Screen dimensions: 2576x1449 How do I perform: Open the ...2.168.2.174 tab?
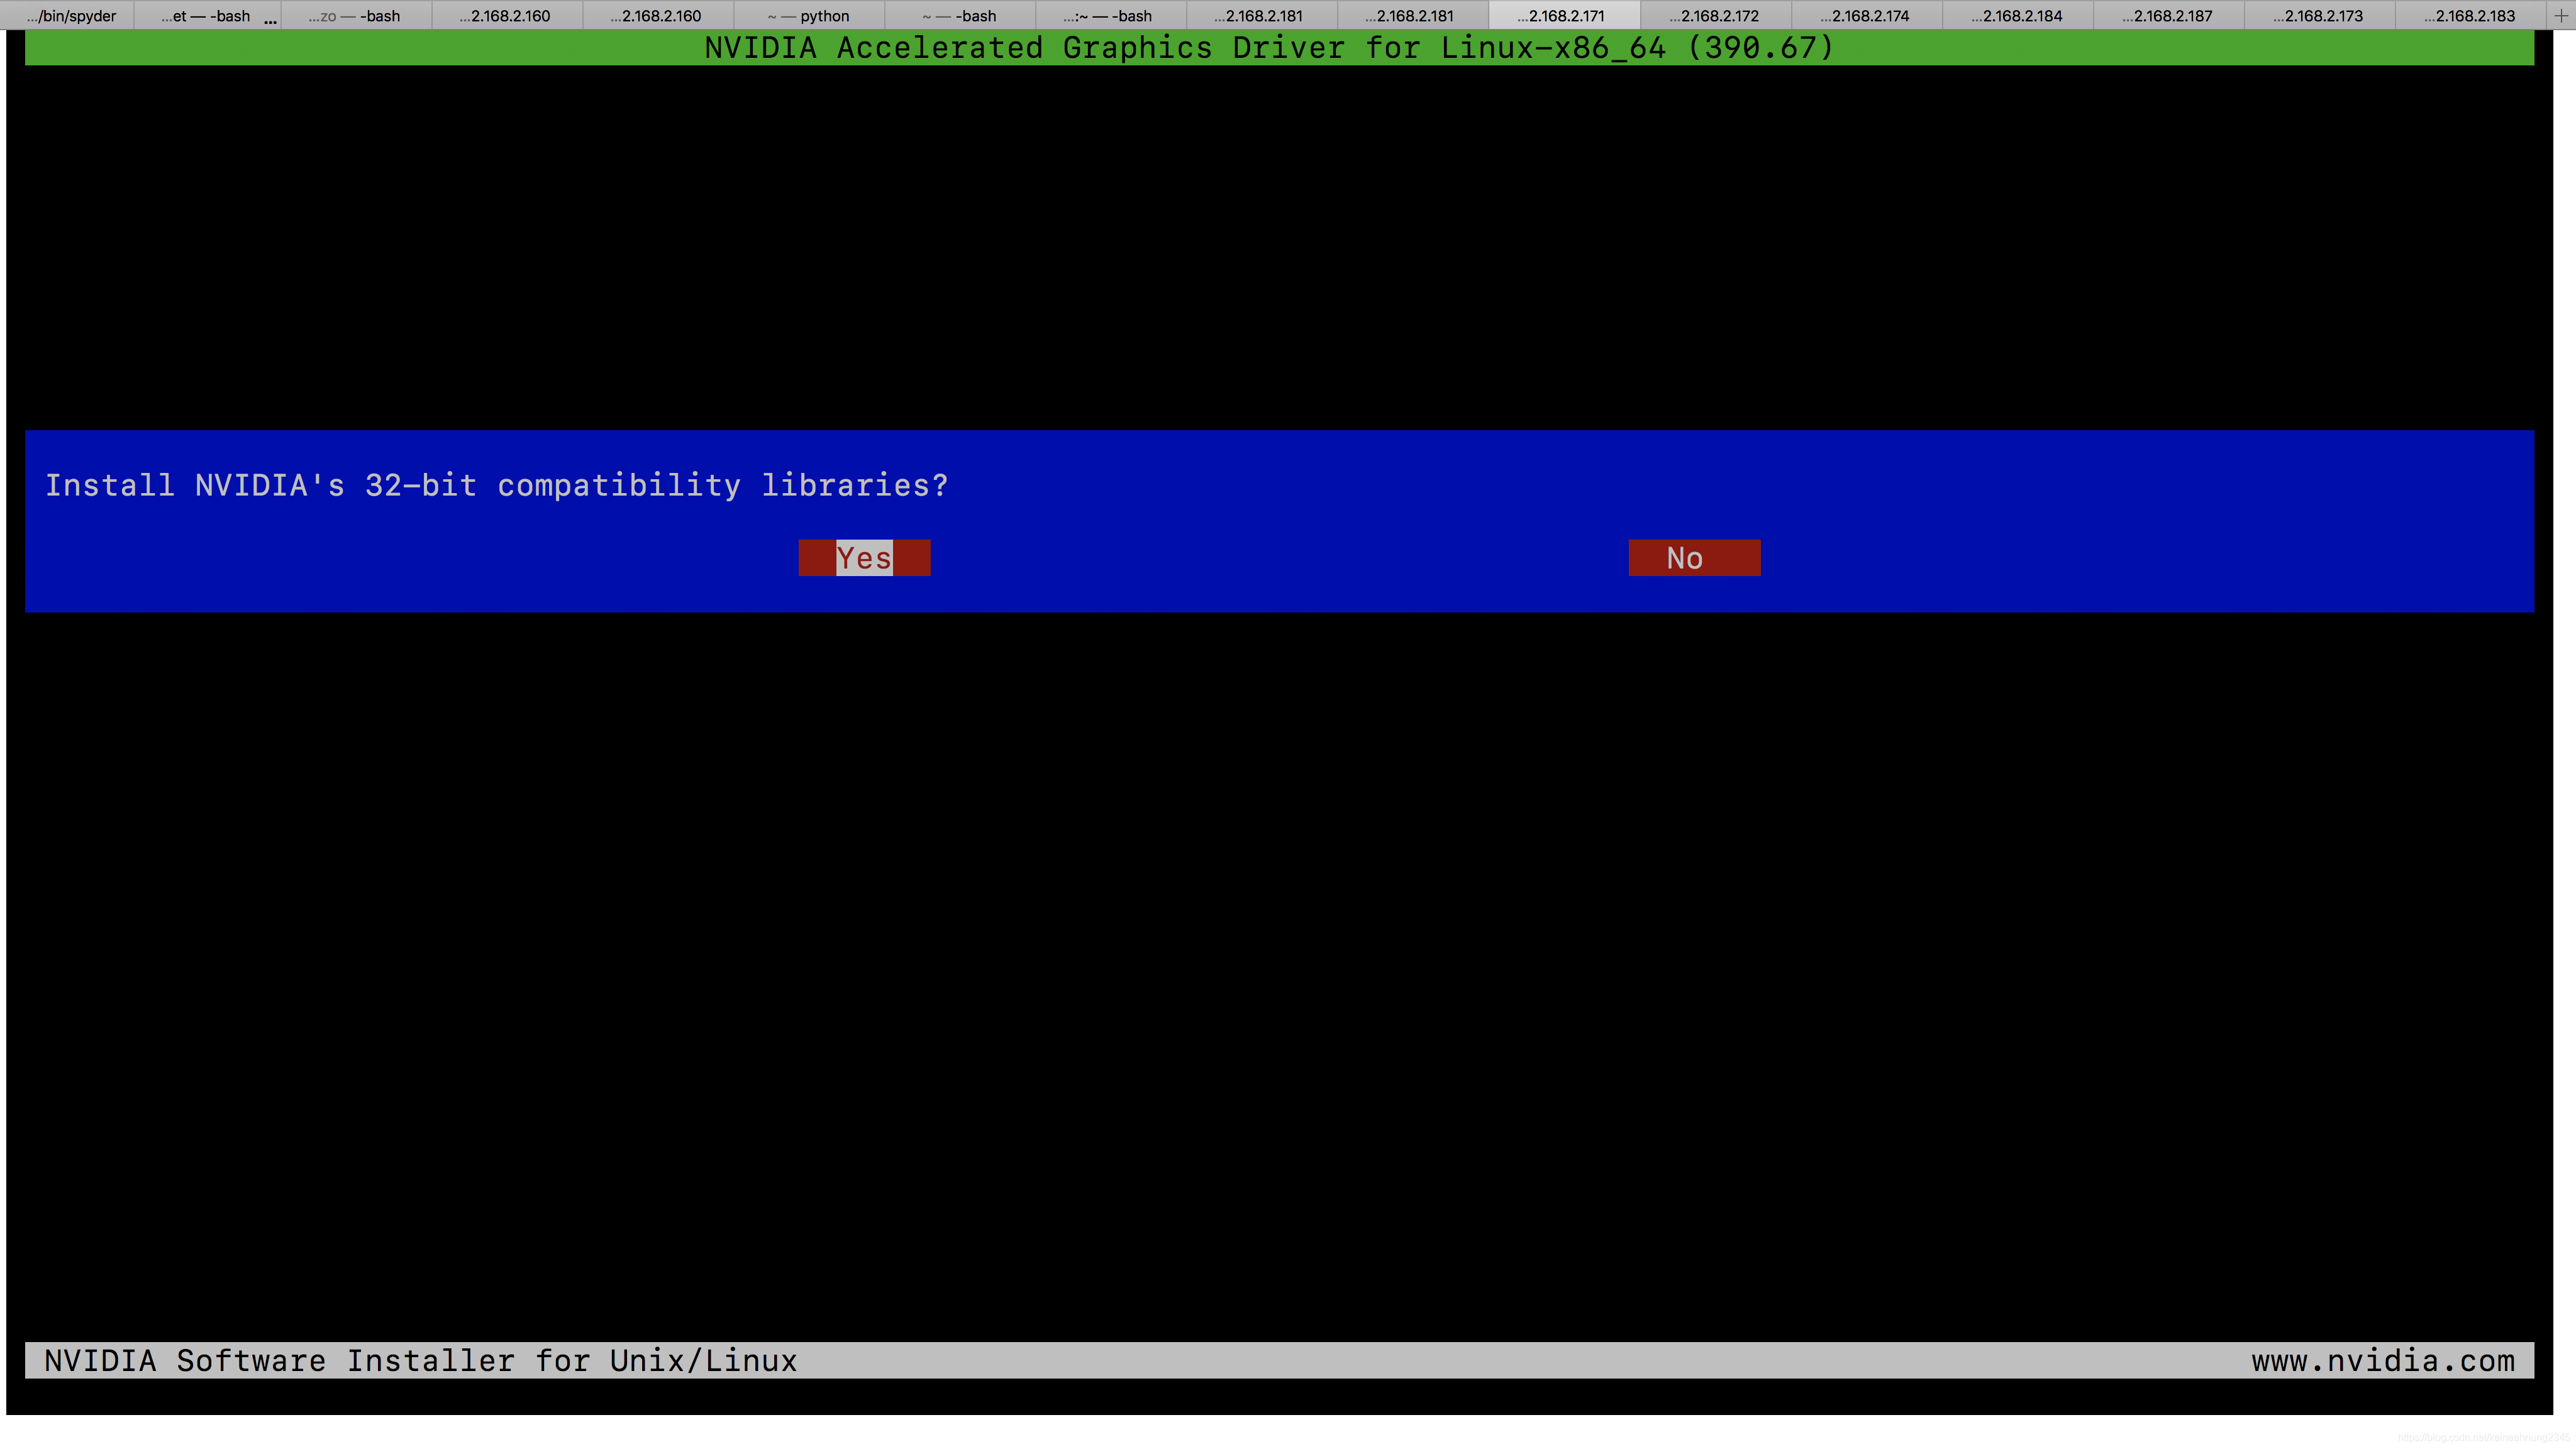click(x=1865, y=16)
